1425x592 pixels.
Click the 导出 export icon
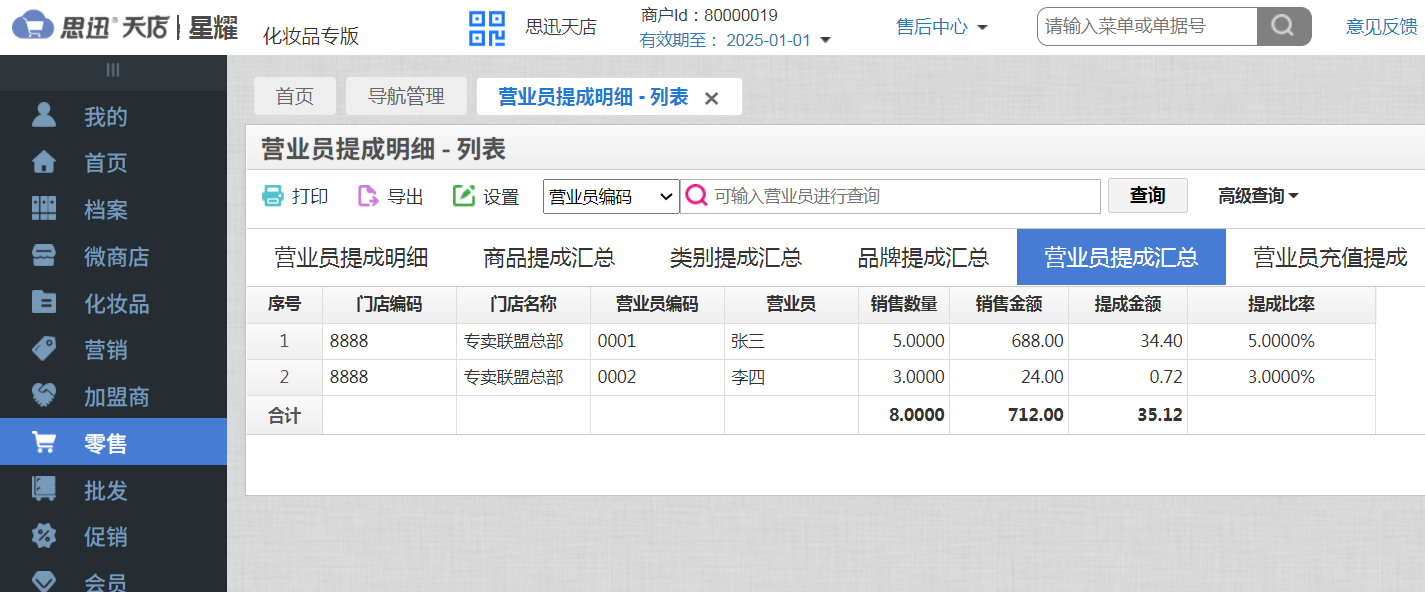[x=366, y=196]
